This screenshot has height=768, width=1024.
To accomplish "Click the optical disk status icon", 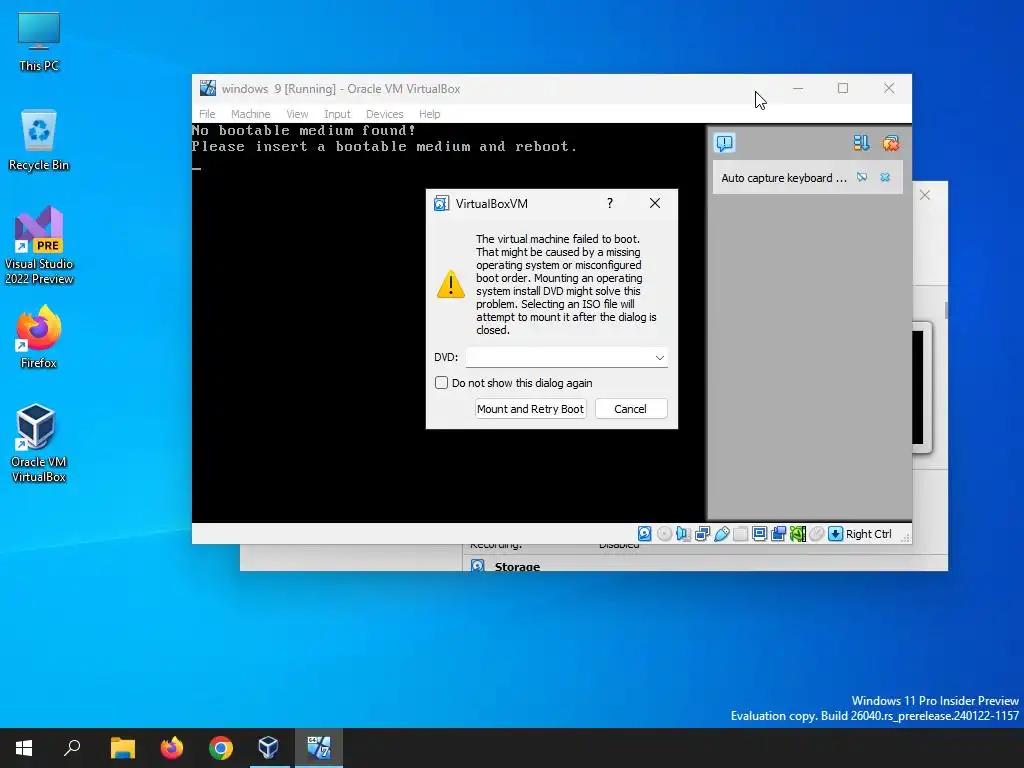I will click(664, 534).
